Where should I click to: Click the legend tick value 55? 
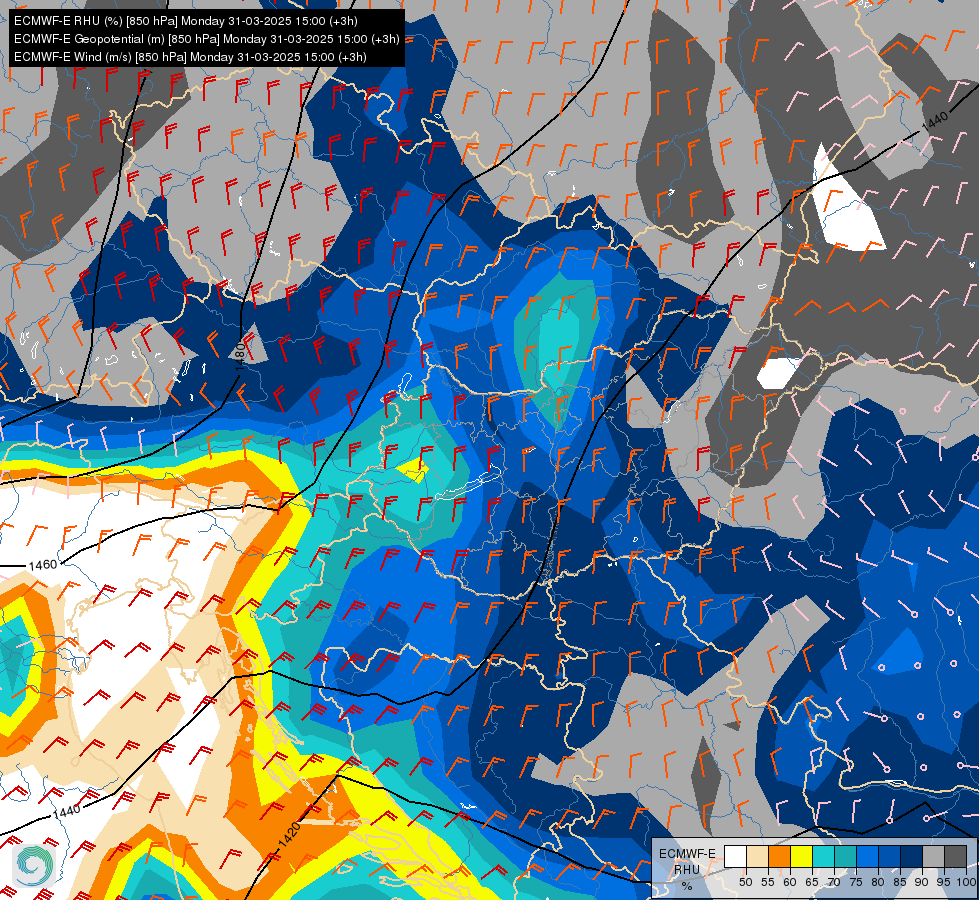768,883
